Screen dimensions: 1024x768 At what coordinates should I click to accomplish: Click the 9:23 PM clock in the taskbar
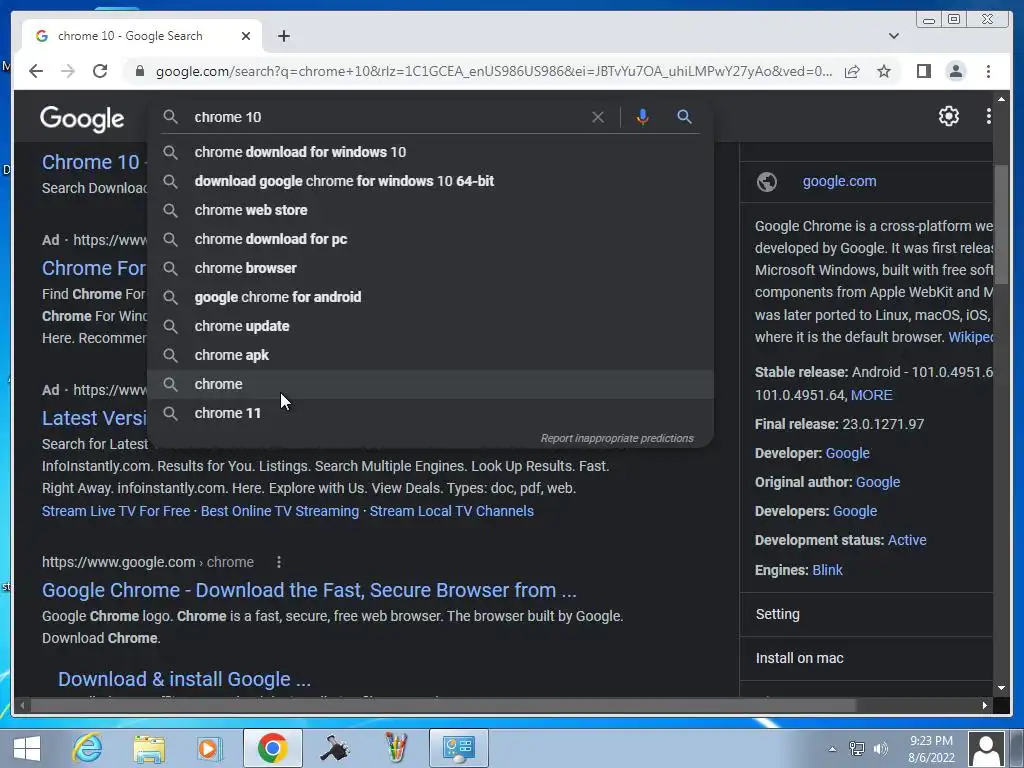click(x=931, y=741)
